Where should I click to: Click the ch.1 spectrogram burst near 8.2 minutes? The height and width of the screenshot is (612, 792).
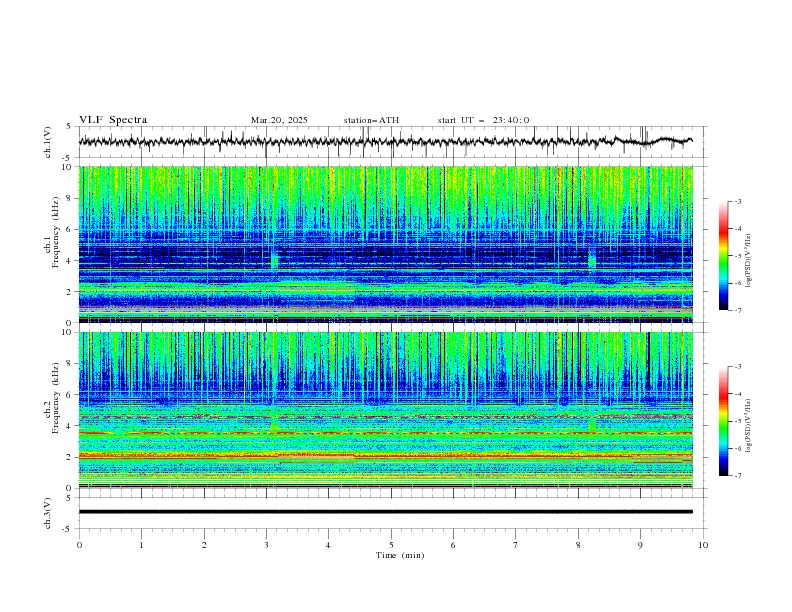point(591,261)
